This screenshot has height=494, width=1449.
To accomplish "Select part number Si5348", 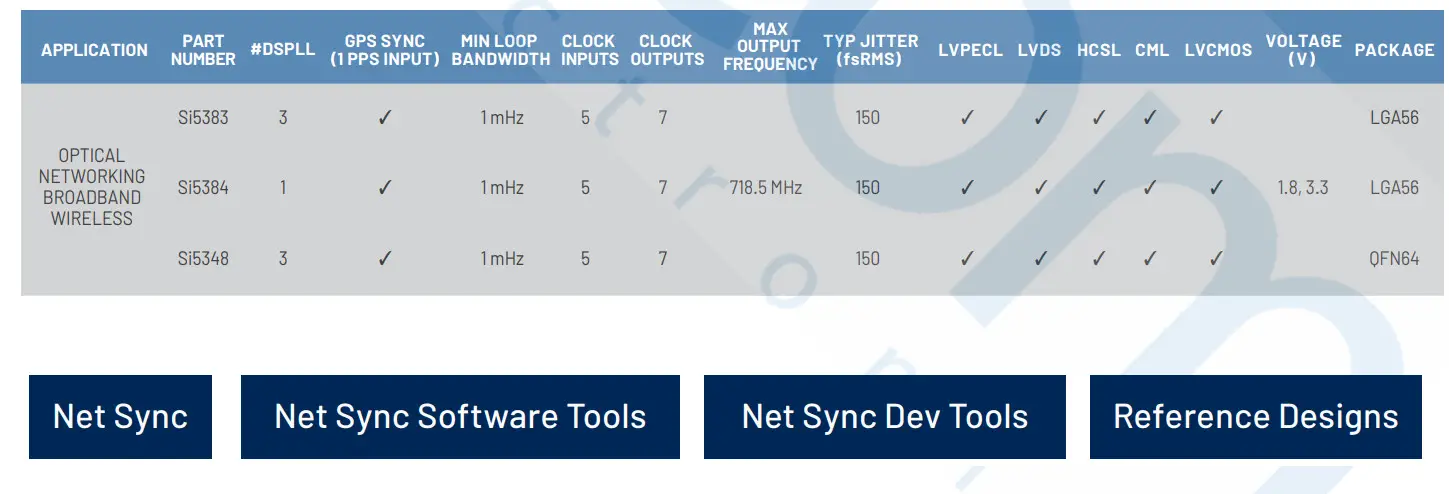I will coord(203,258).
